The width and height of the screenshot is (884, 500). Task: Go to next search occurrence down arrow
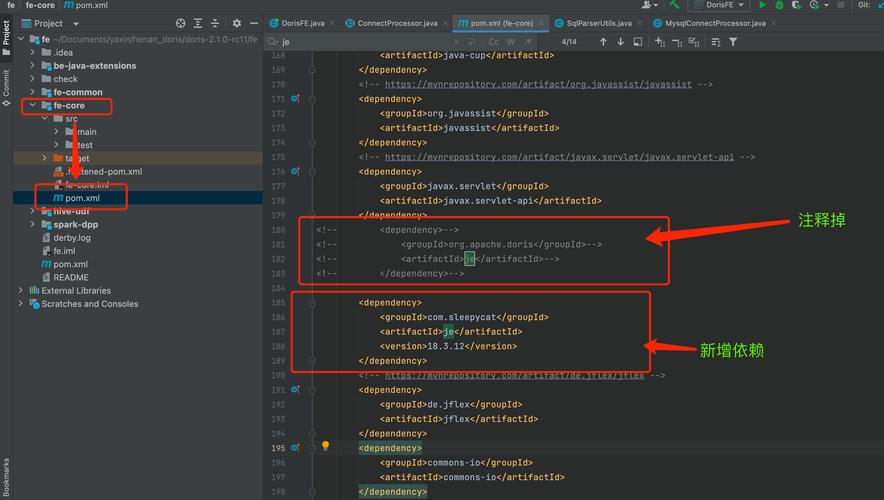pos(621,42)
